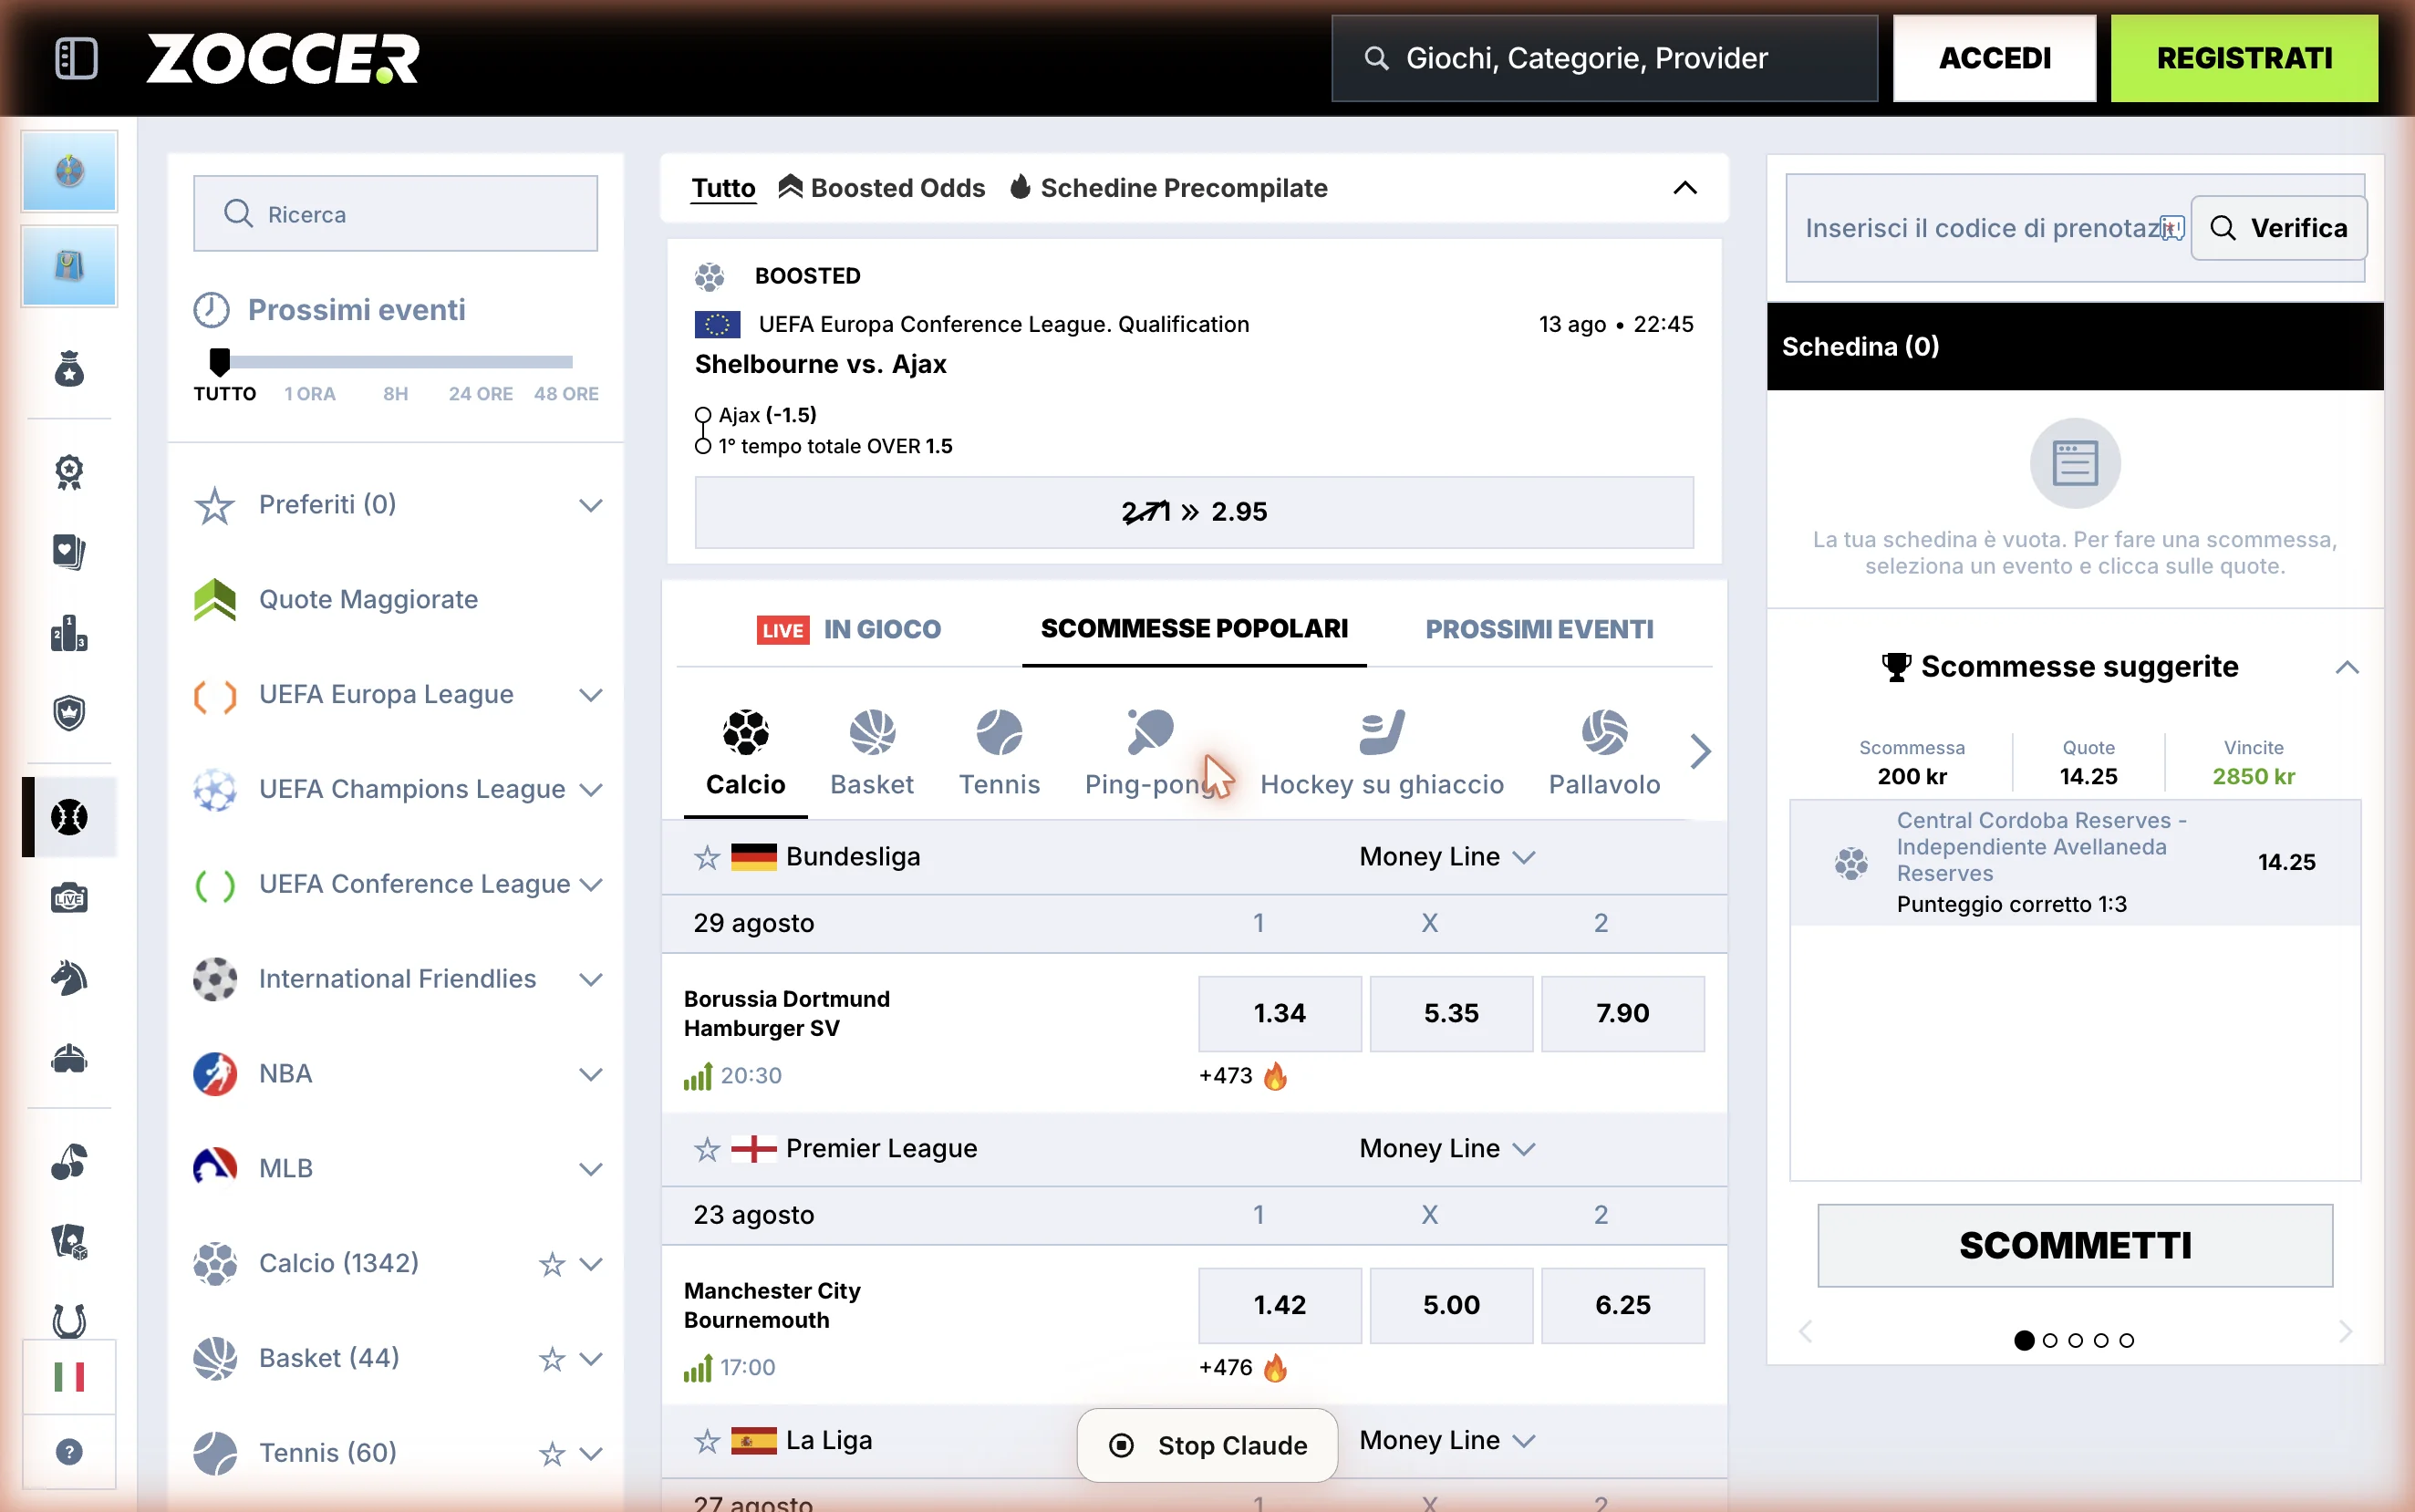Open the LIVE camera sidebar icon
The image size is (2415, 1512).
click(69, 898)
